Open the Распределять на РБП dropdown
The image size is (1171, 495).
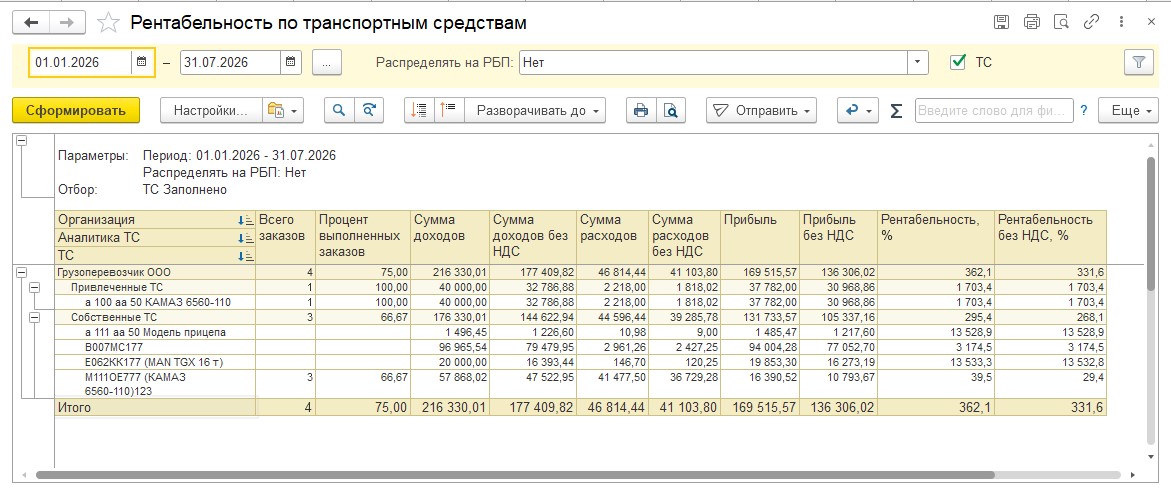[x=918, y=63]
